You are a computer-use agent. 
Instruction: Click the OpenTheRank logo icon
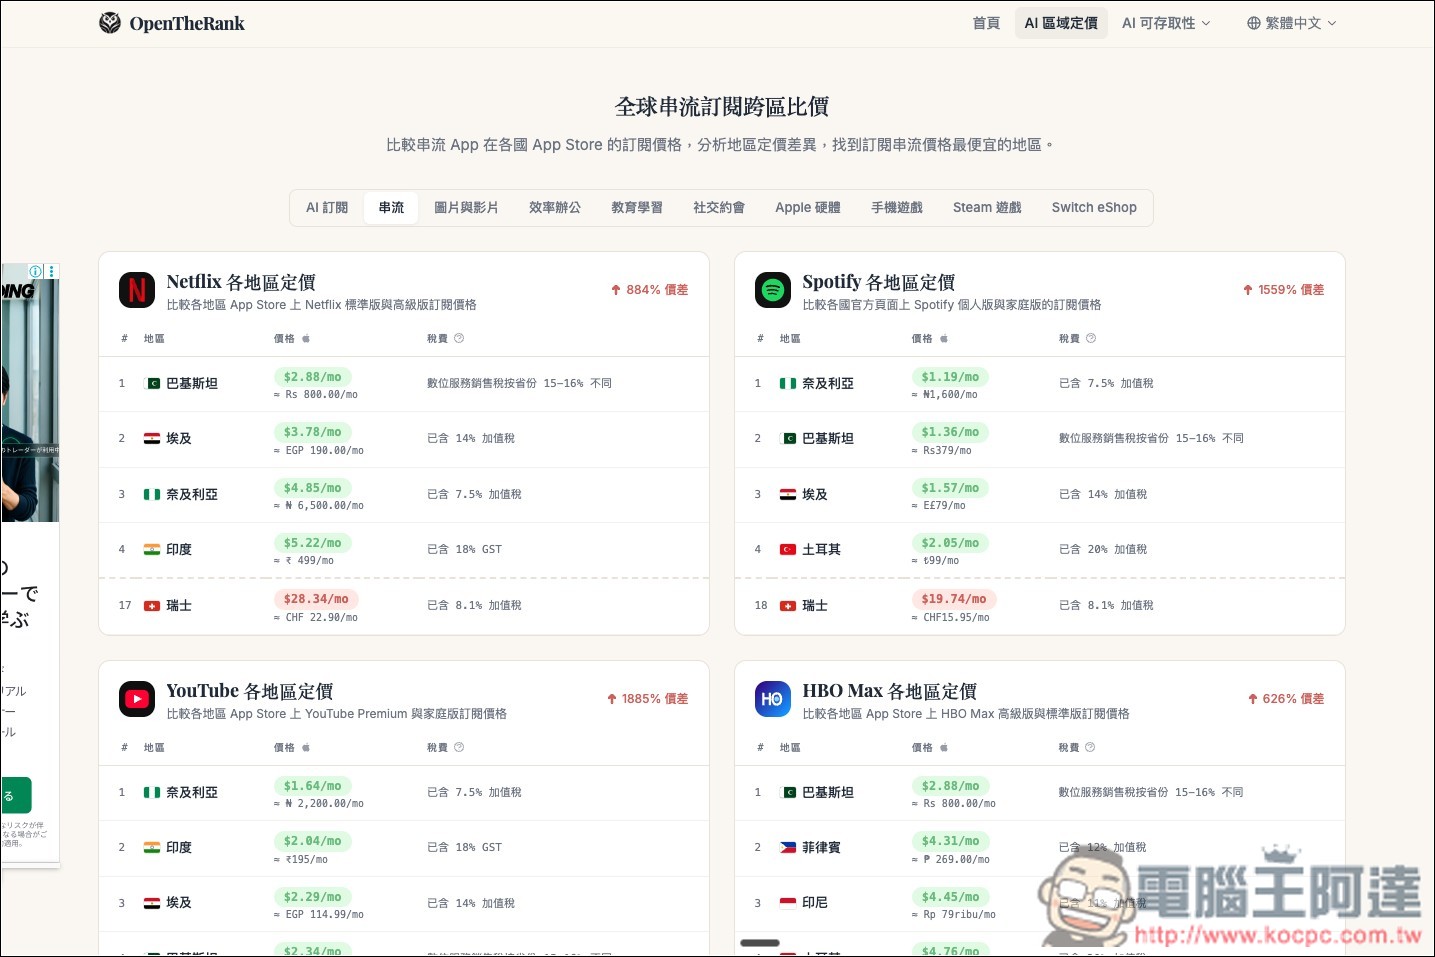pos(110,23)
